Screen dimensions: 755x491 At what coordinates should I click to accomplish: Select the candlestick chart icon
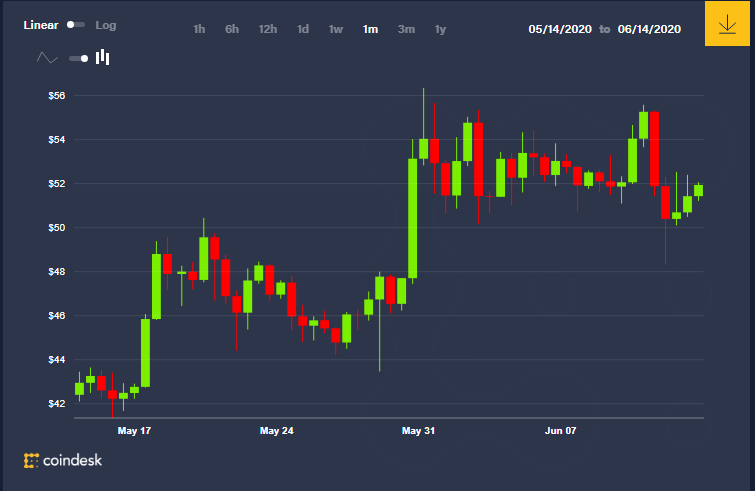(x=103, y=57)
